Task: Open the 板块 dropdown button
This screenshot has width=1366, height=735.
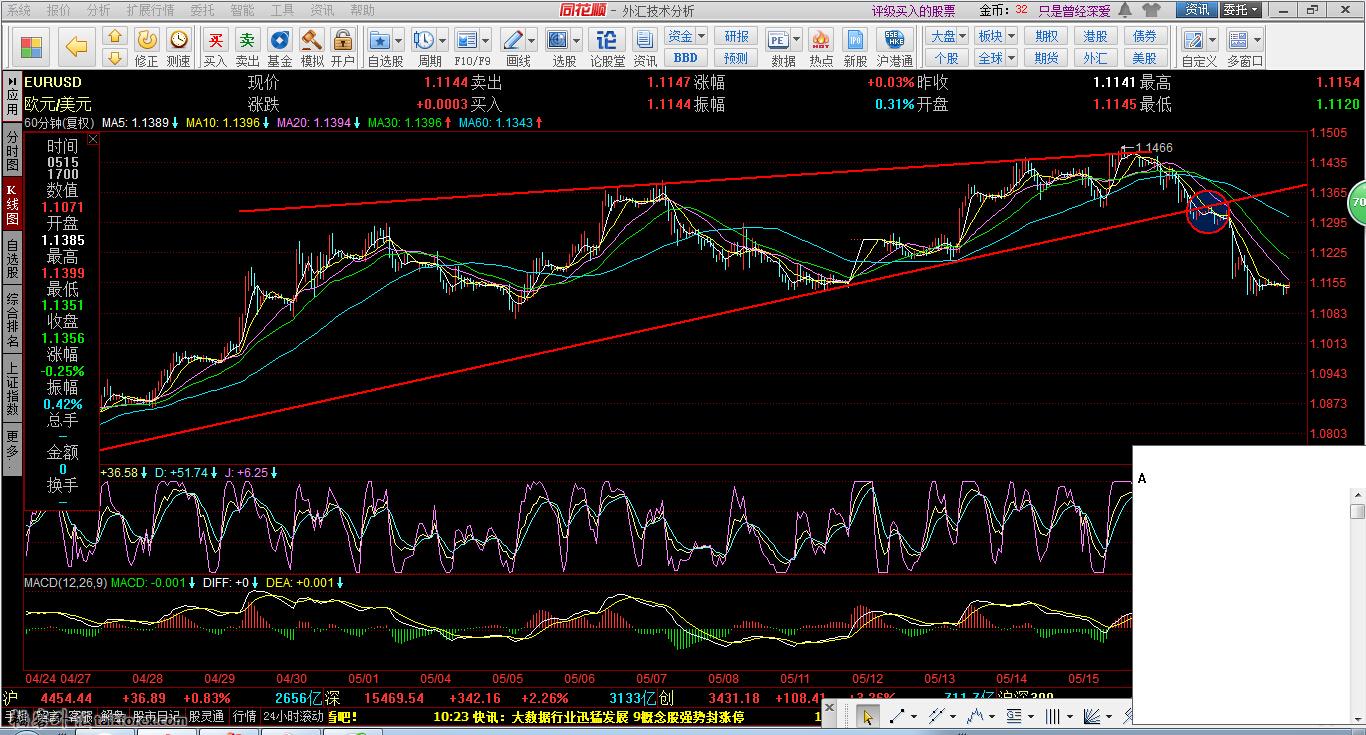Action: 995,36
